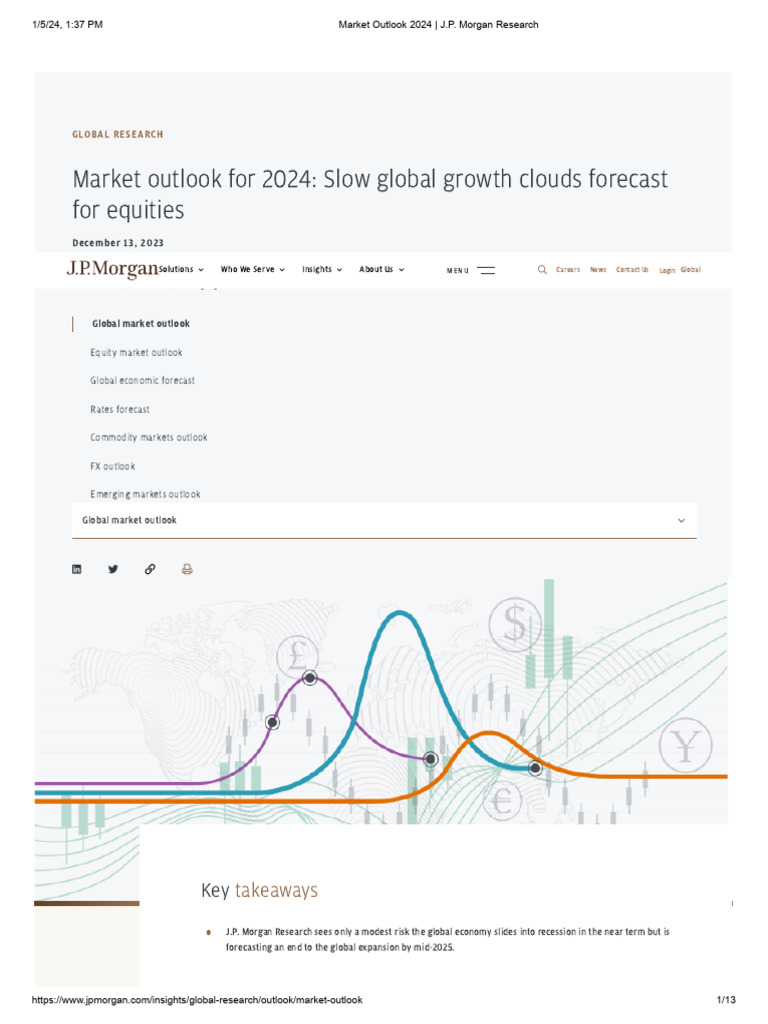This screenshot has height=1024, width=768.
Task: Select Commodity markets outlook section
Action: (x=149, y=437)
